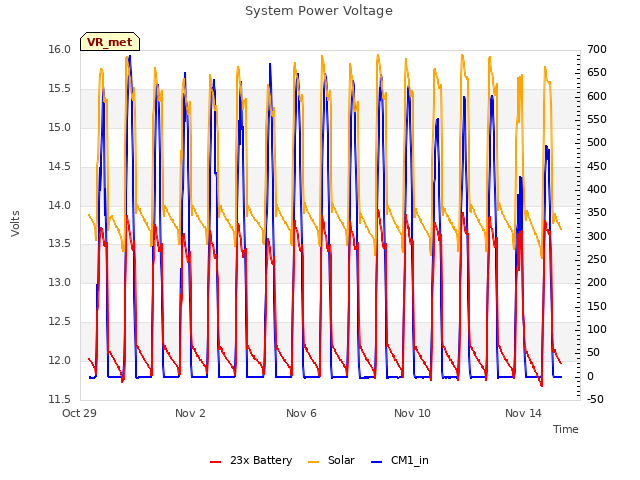Click the 250 right axis value

tap(597, 259)
